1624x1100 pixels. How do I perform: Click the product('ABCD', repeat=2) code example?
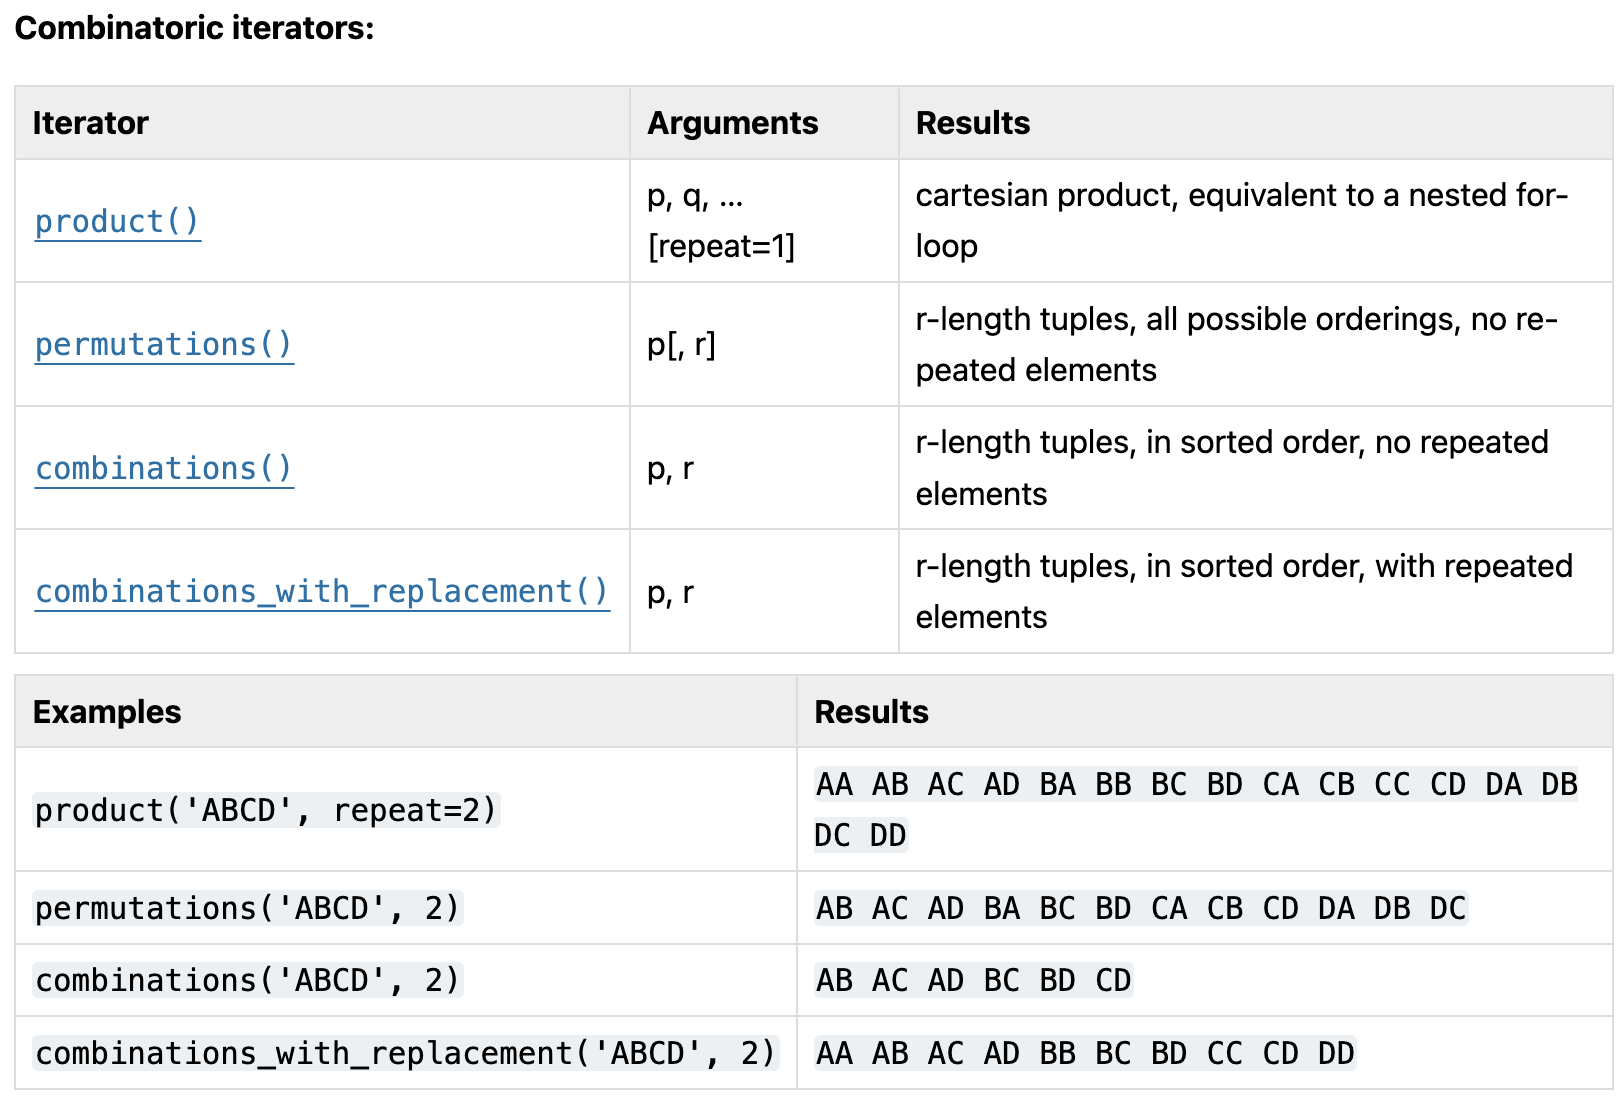click(x=266, y=810)
